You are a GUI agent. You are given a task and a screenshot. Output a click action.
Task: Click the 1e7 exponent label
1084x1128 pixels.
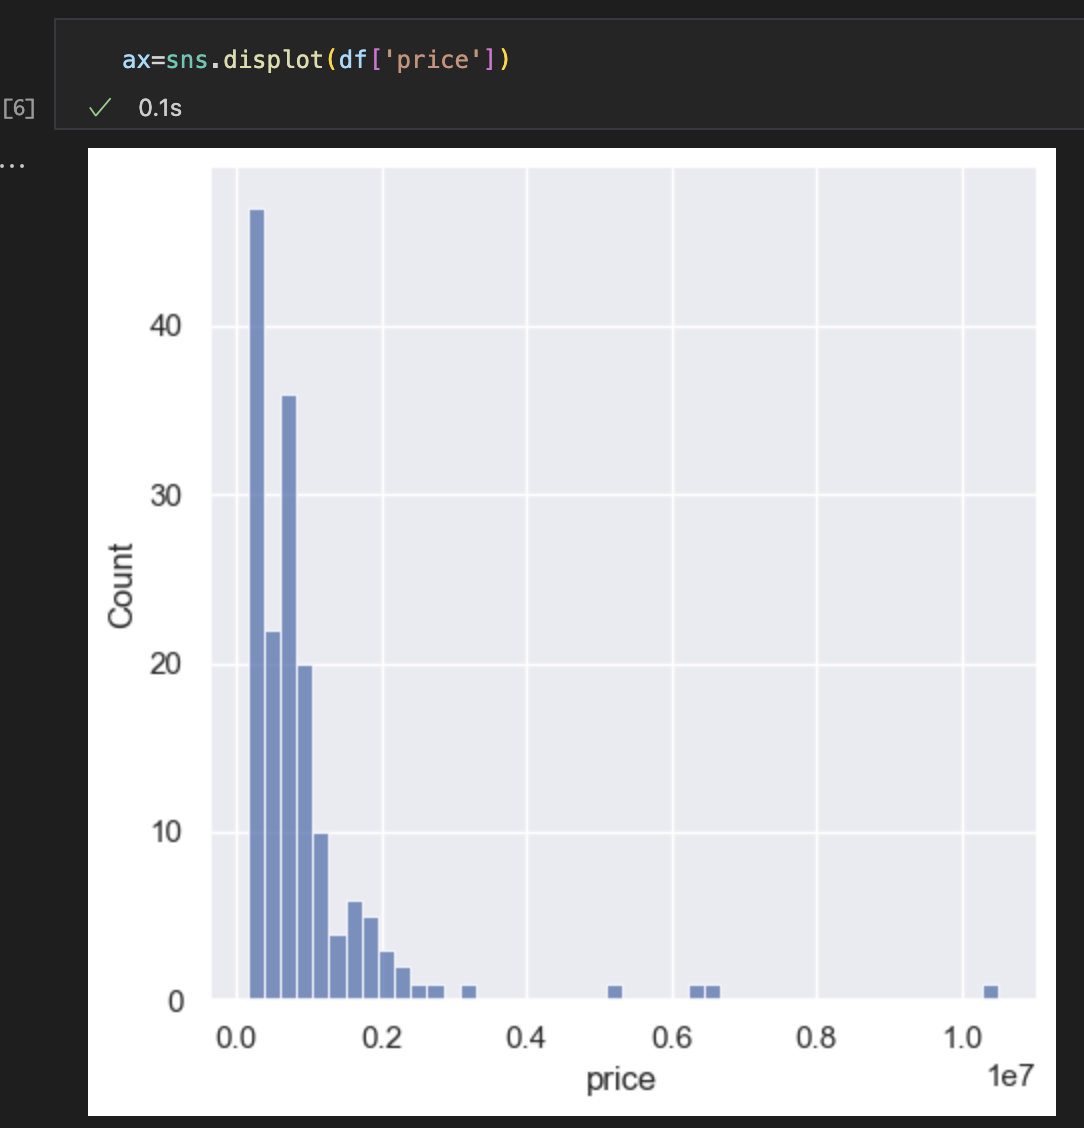pyautogui.click(x=1008, y=1076)
